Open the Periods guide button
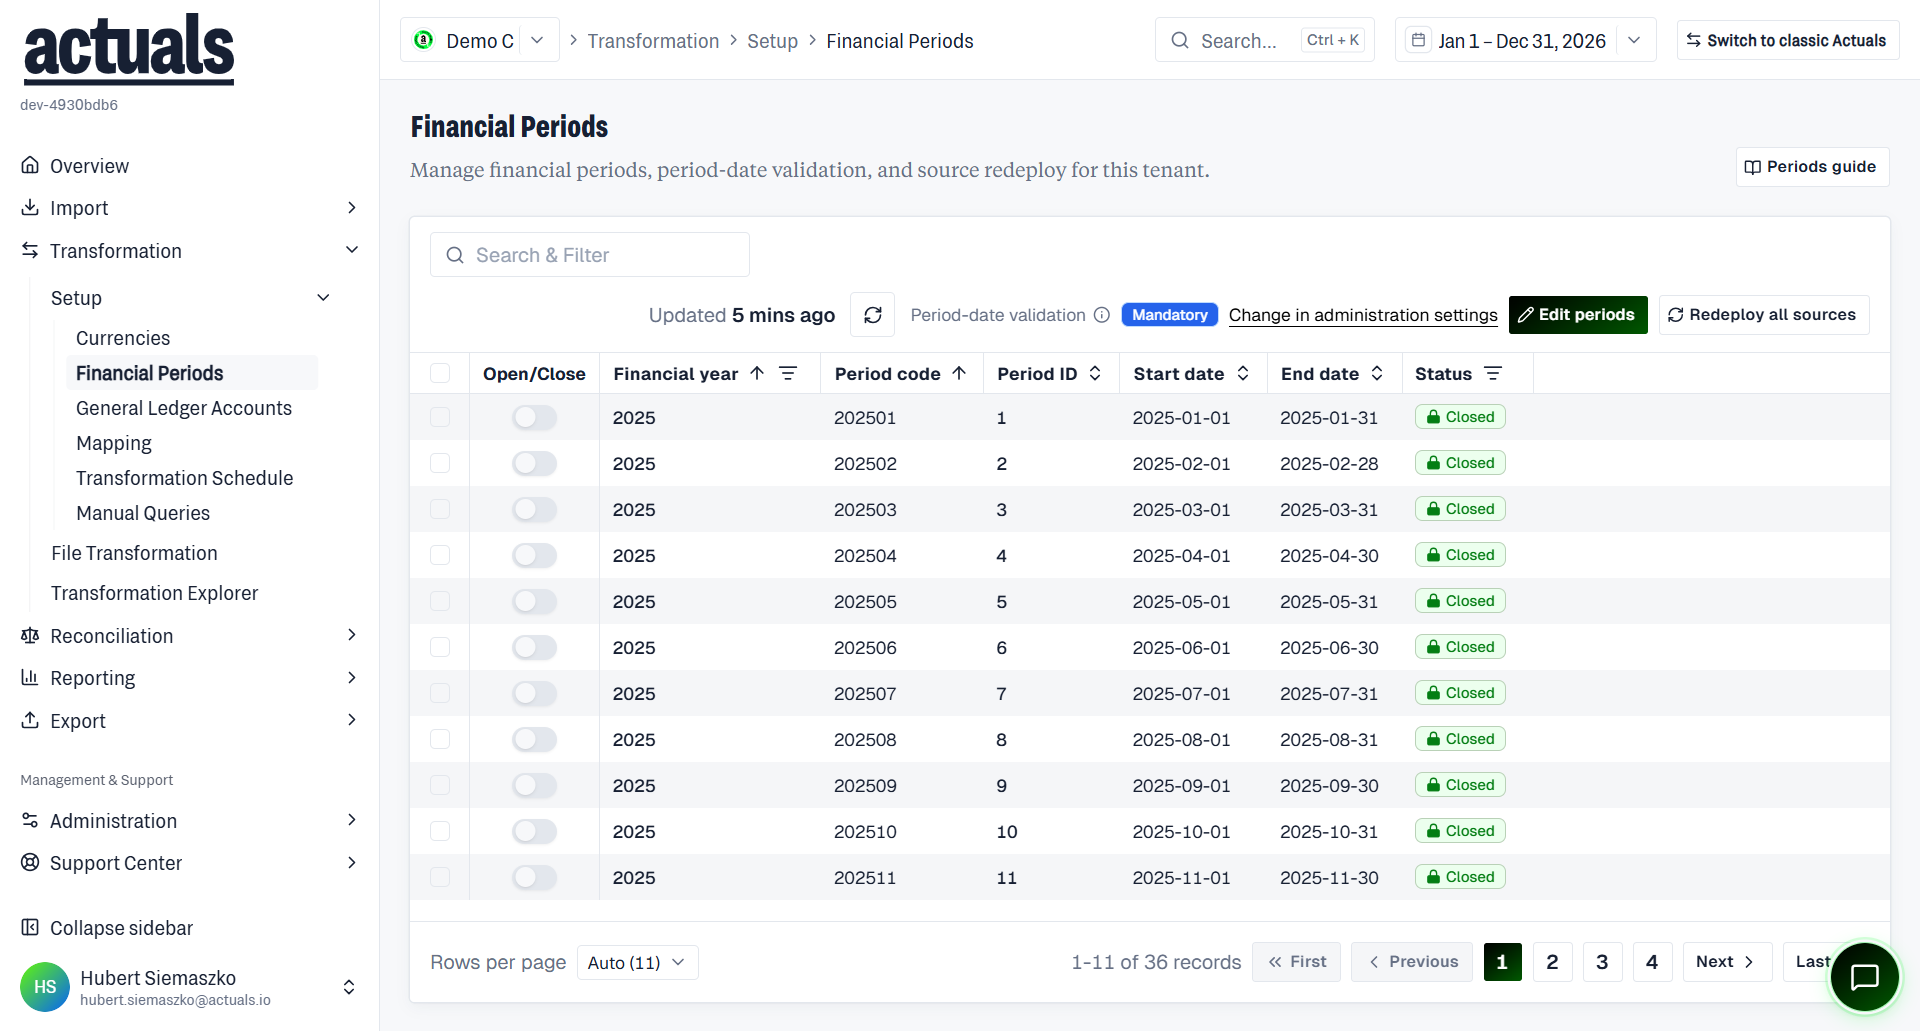 (1812, 167)
